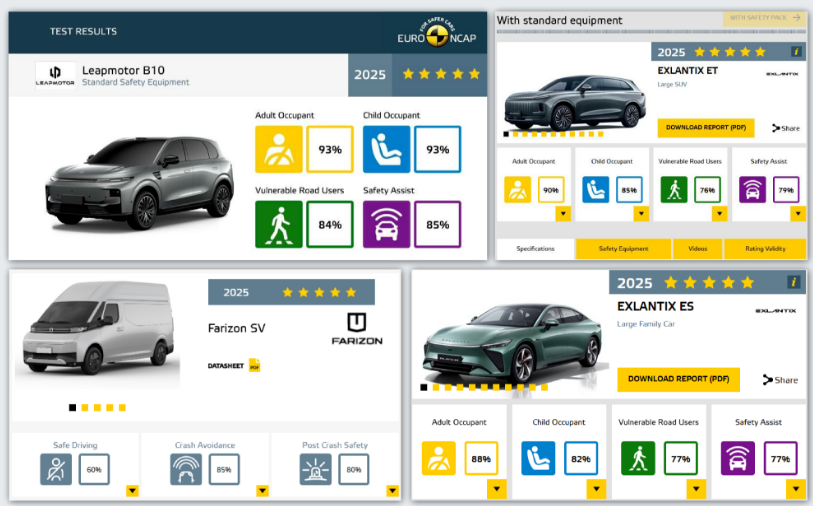Click EXLANTIX ET Safety Assist icon

752,190
